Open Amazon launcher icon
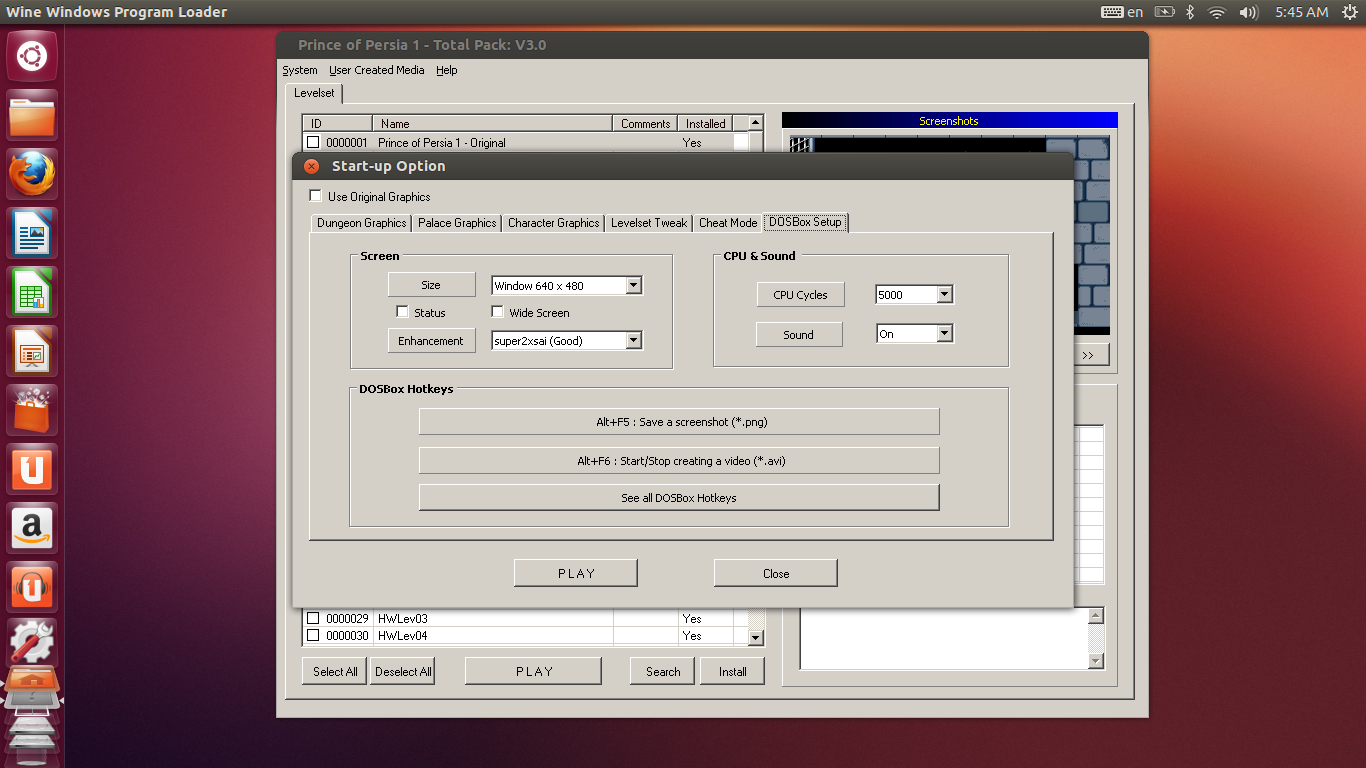 pyautogui.click(x=32, y=529)
